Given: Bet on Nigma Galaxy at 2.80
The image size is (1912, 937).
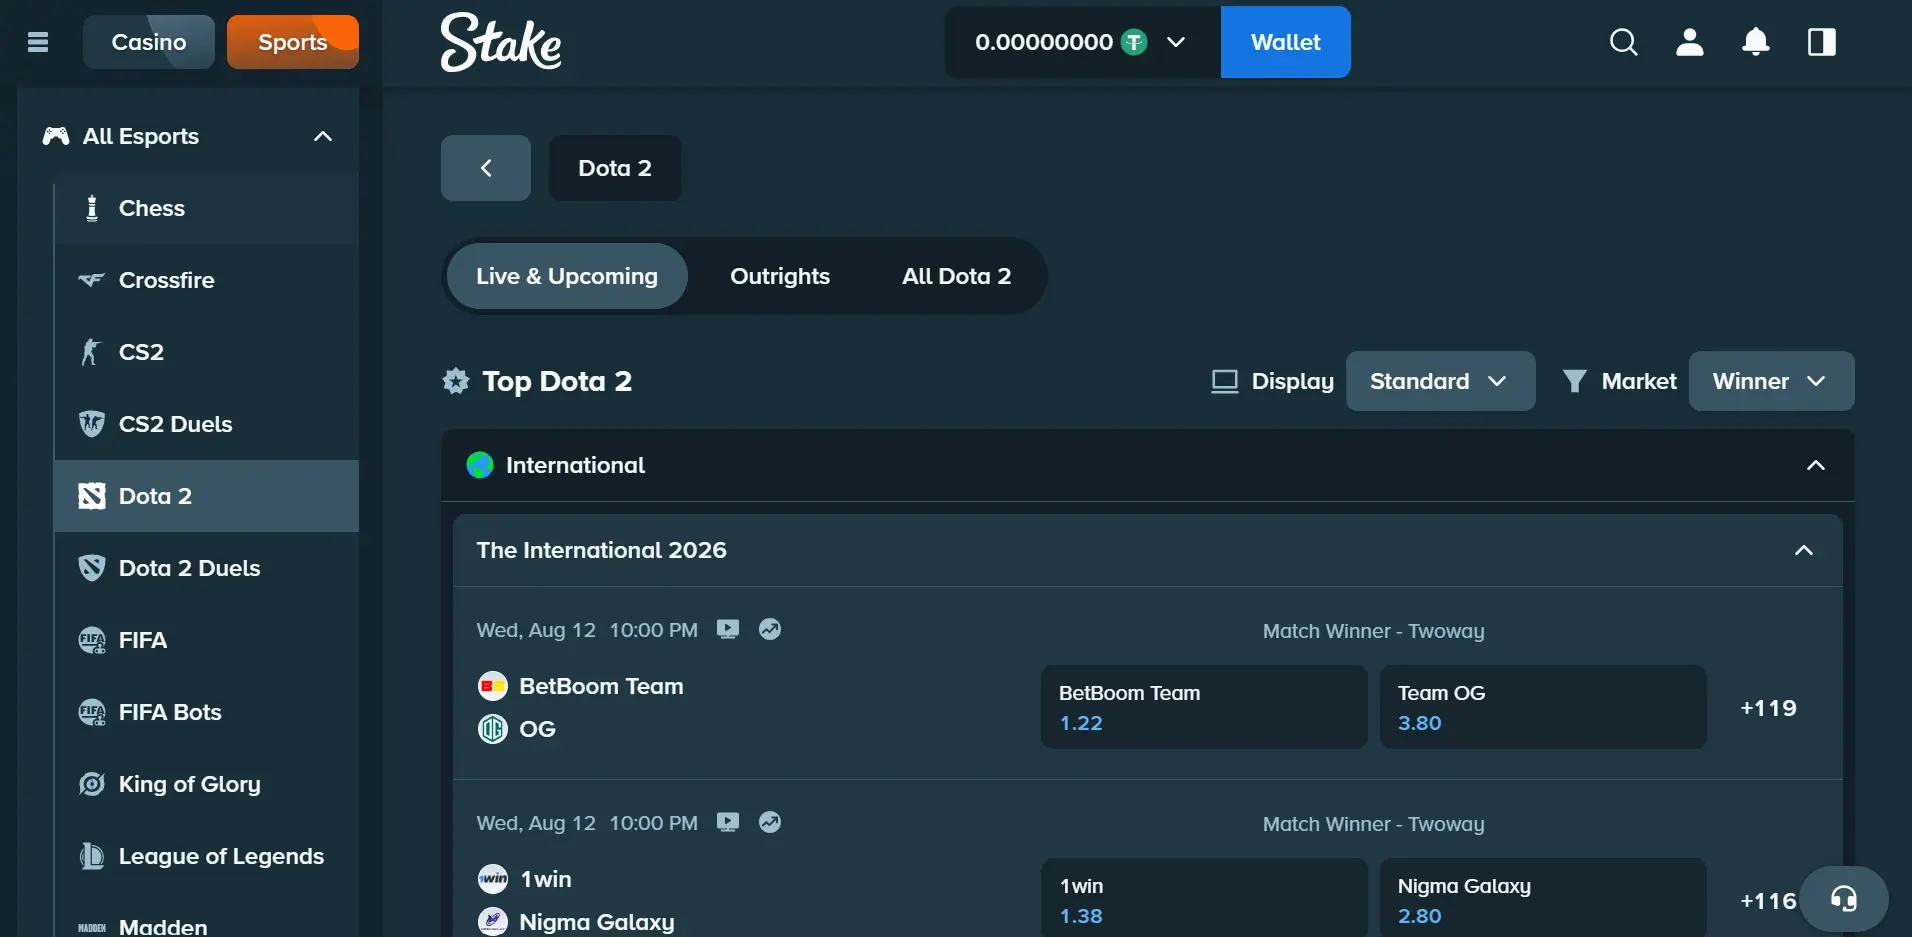Looking at the screenshot, I should 1543,898.
